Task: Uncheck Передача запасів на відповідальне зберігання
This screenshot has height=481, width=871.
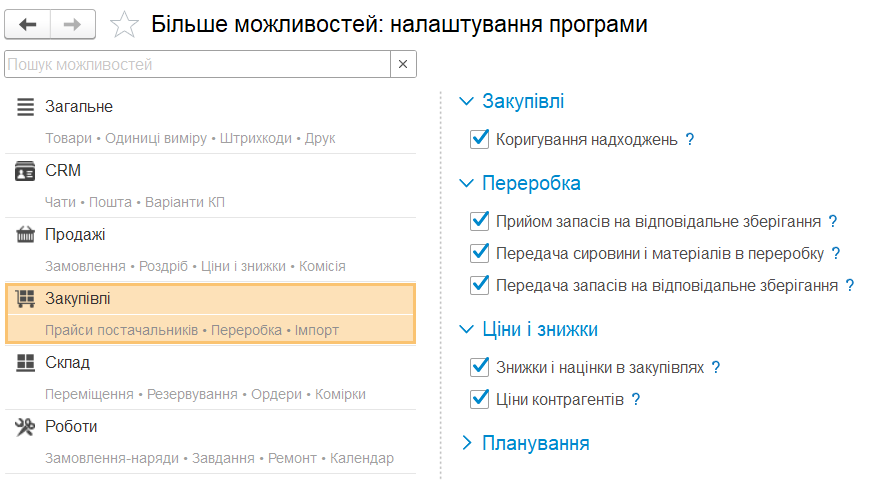Action: click(x=479, y=285)
